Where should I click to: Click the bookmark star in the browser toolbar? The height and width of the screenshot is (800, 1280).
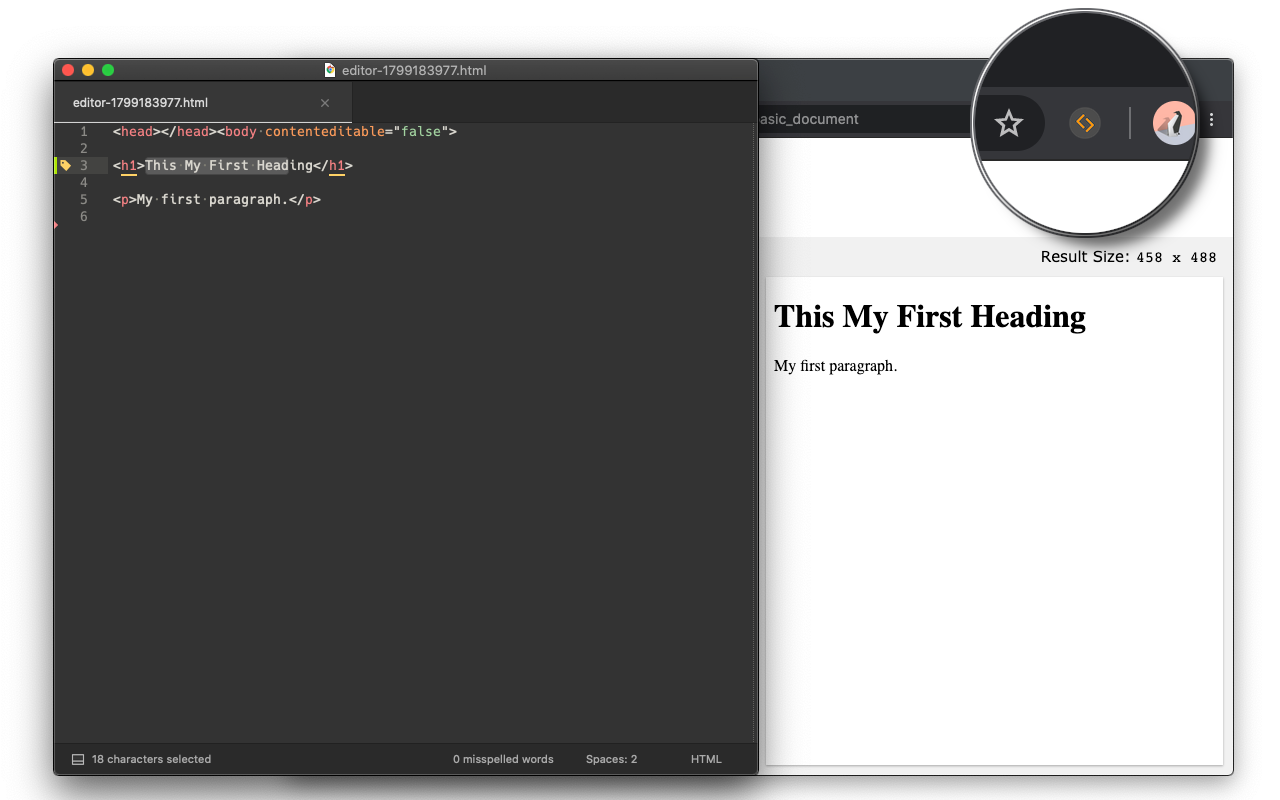click(1008, 123)
